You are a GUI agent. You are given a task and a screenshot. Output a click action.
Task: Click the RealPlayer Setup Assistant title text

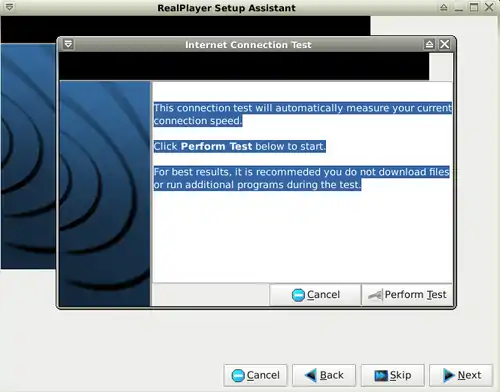227,8
